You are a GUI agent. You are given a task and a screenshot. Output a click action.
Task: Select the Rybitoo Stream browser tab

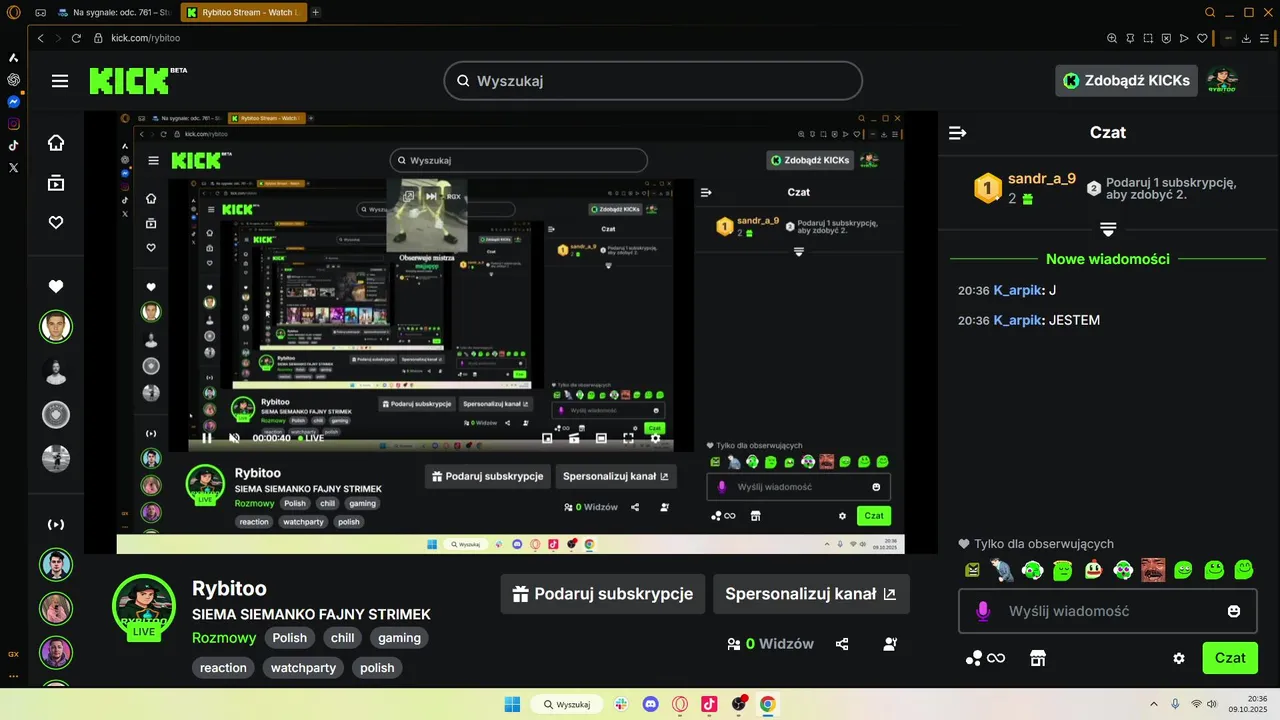243,13
